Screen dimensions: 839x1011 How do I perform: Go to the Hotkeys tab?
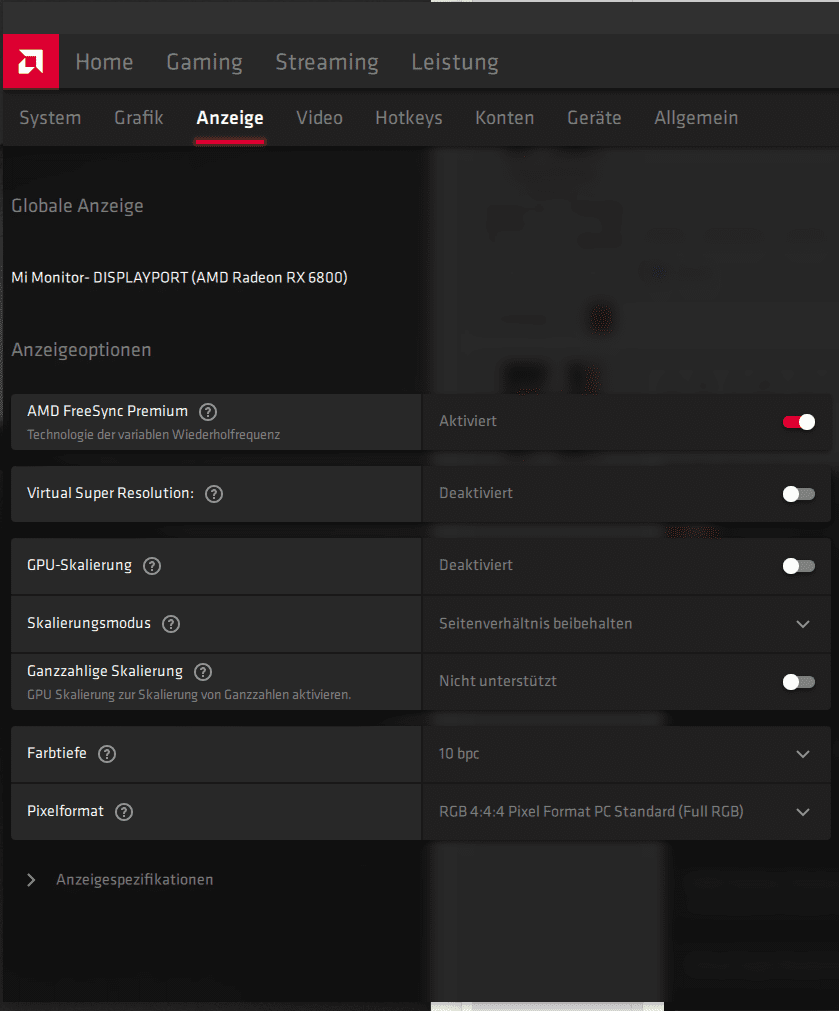pos(409,118)
